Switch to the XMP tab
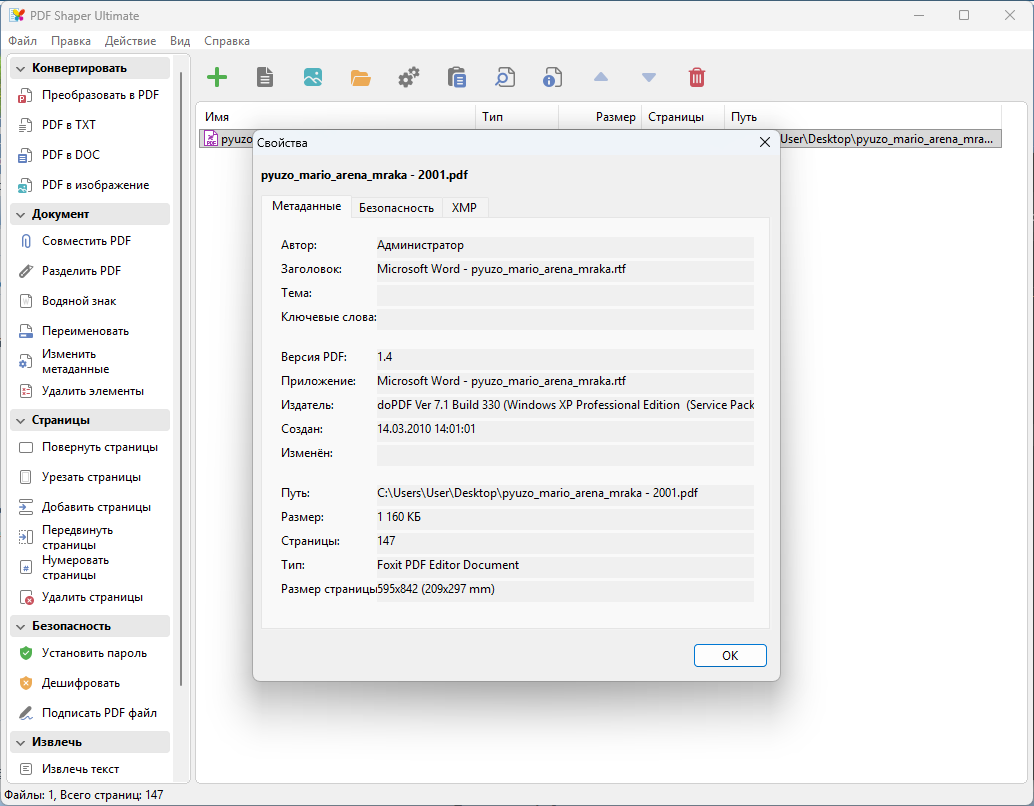Viewport: 1034px width, 806px height. (464, 208)
